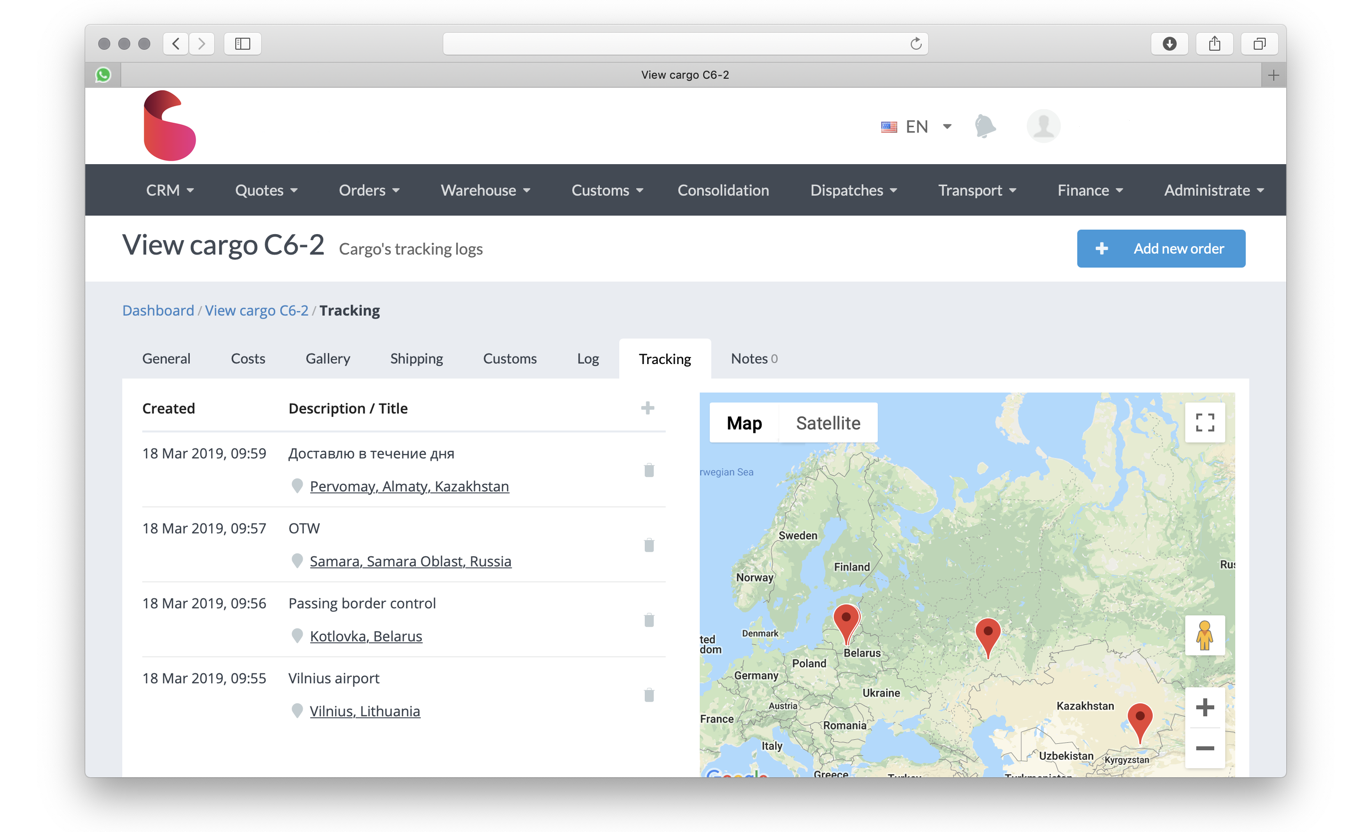The image size is (1370, 832).
Task: Open View cargo C6-2 breadcrumb link
Action: [x=257, y=310]
